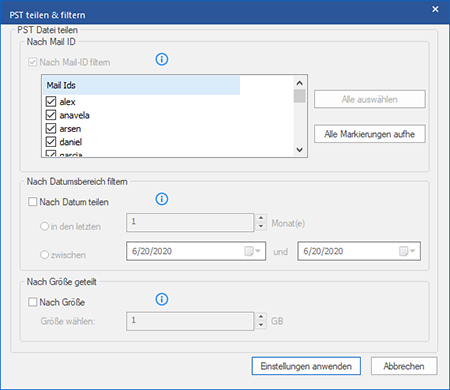Select the 'anavela' entry text
Image resolution: width=450 pixels, height=390 pixels.
pyautogui.click(x=74, y=115)
